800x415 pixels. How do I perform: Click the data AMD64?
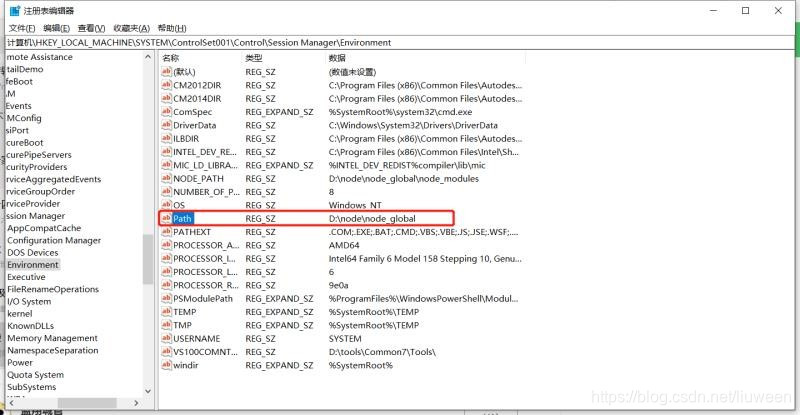click(344, 245)
